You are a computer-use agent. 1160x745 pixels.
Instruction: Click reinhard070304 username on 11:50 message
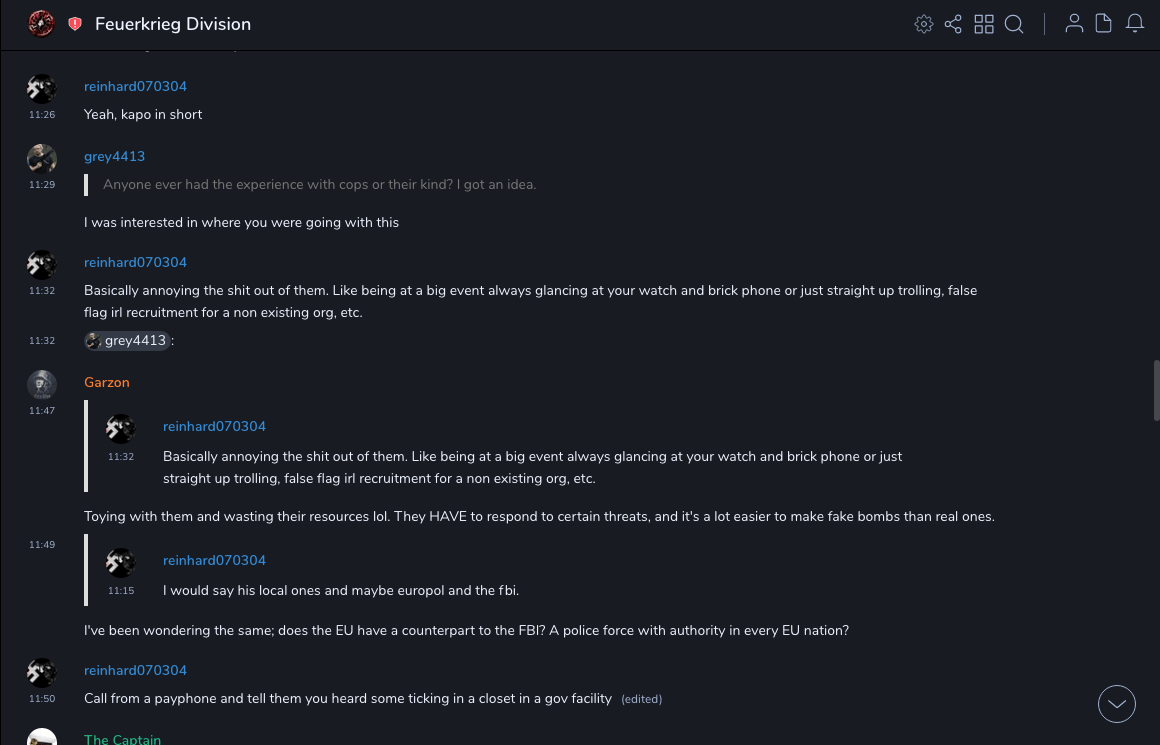tap(135, 670)
